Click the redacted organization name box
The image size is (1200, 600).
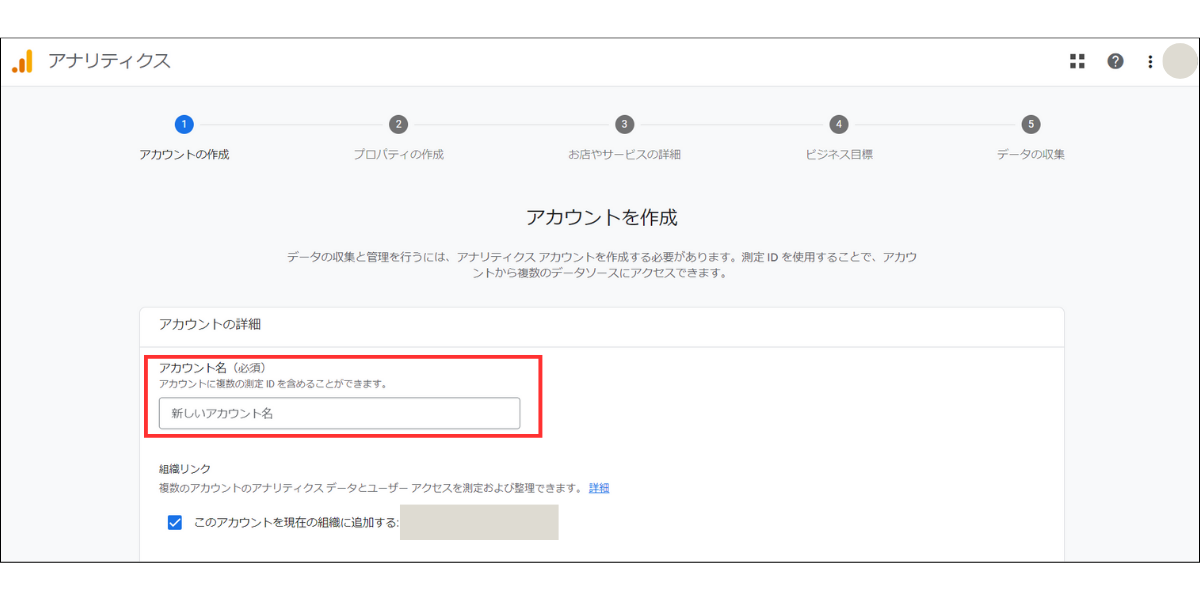click(x=479, y=522)
